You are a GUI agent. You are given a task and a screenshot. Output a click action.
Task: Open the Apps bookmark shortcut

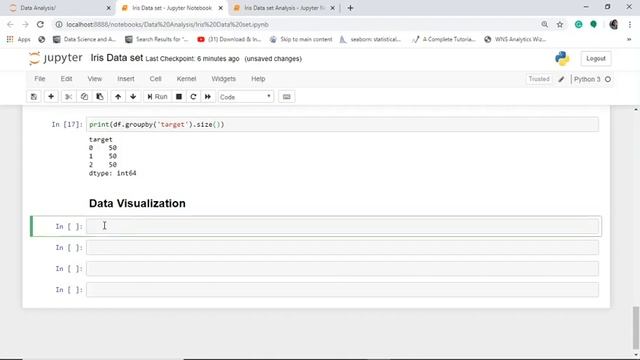[18, 39]
